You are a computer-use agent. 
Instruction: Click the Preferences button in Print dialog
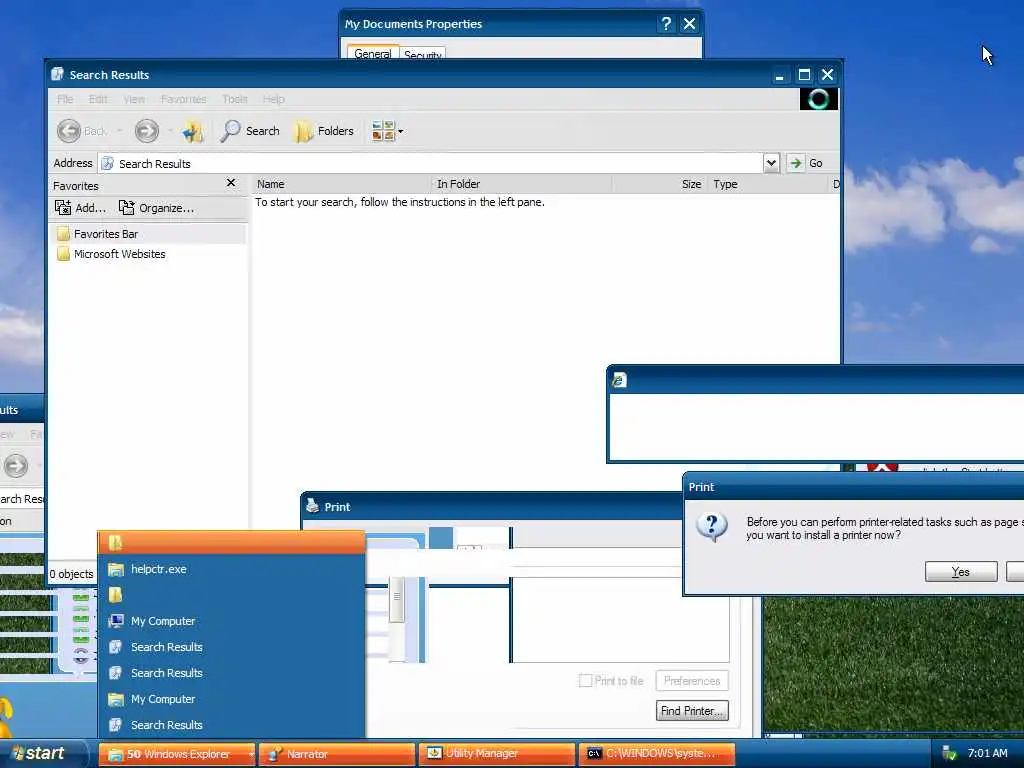point(692,680)
